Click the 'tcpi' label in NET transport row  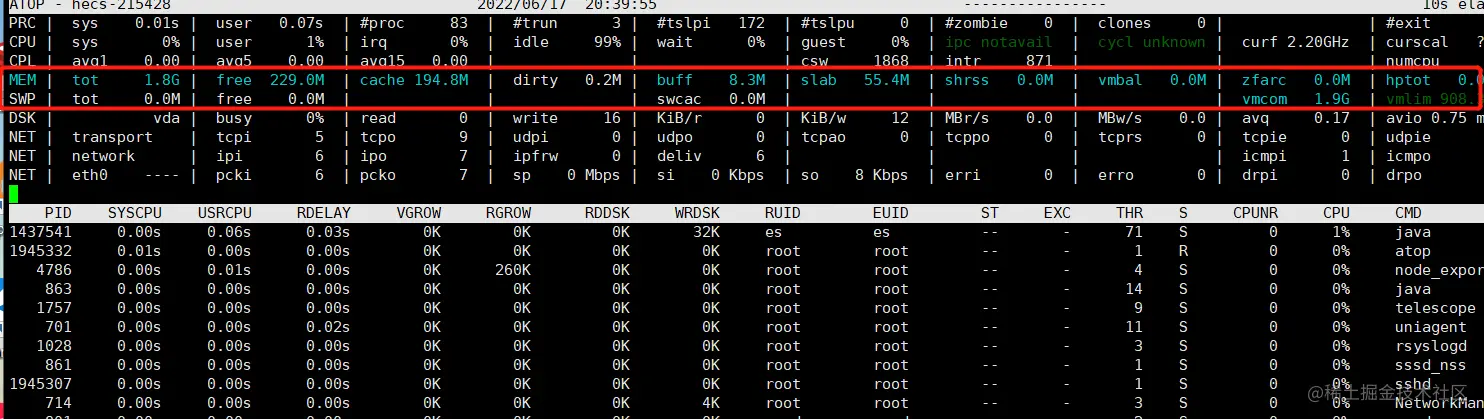pyautogui.click(x=233, y=137)
